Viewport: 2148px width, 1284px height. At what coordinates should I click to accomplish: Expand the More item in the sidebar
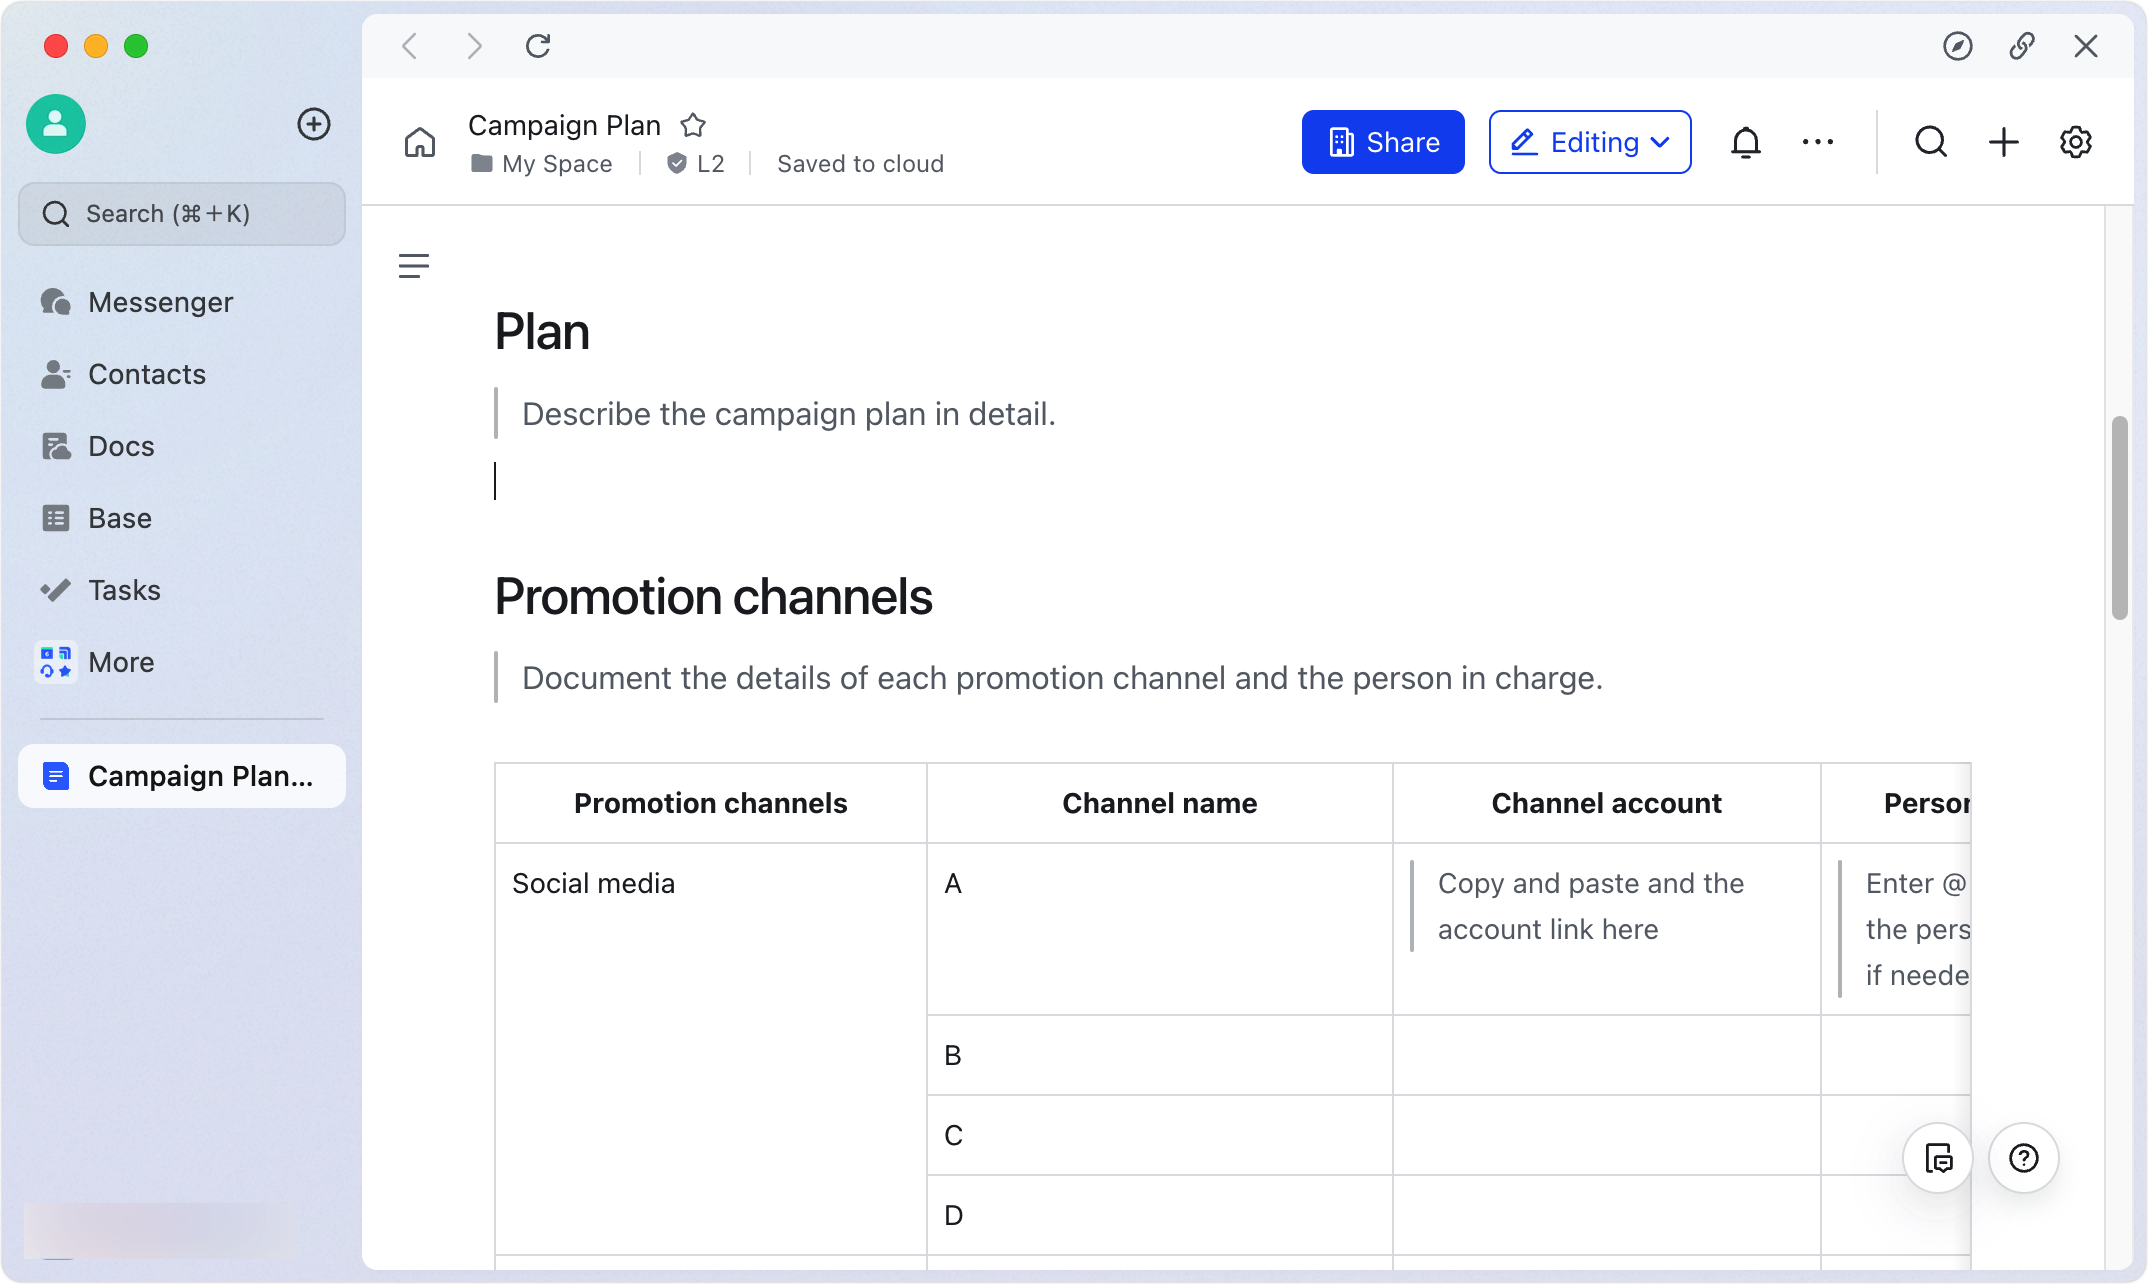[120, 661]
